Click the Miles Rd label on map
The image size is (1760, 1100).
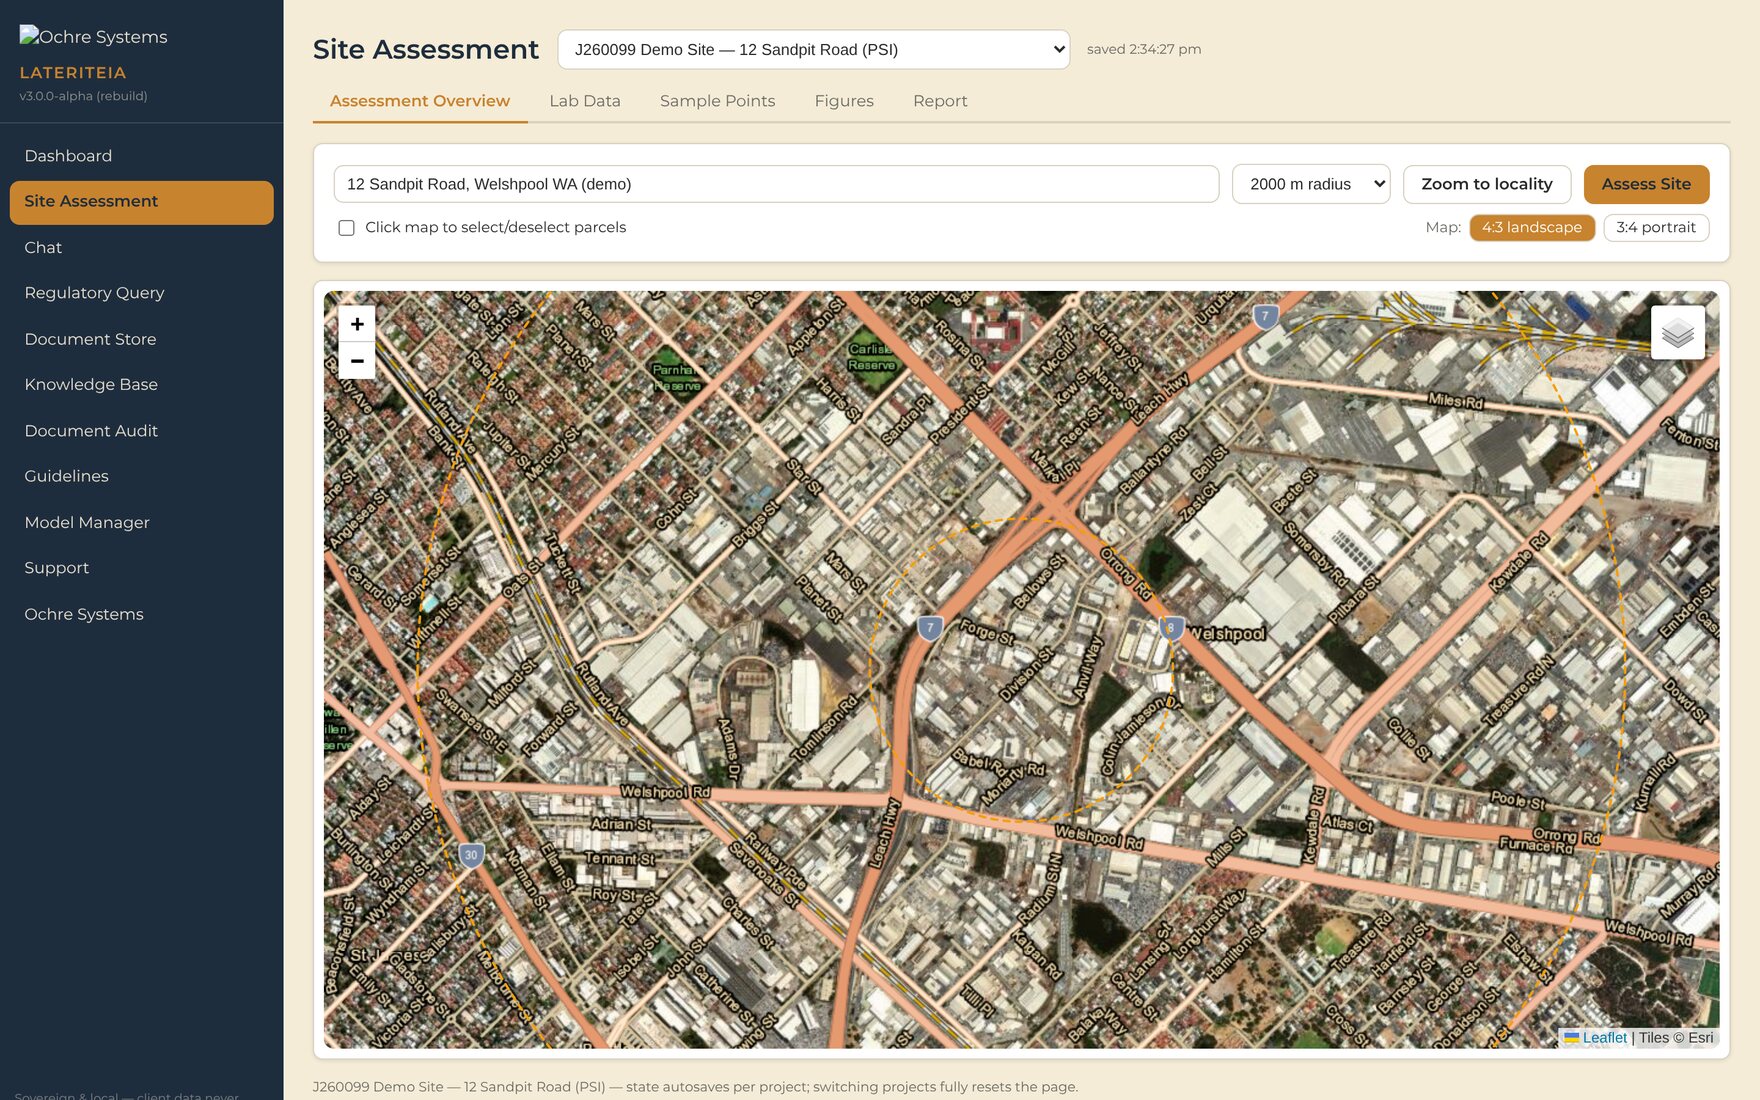coord(1455,400)
